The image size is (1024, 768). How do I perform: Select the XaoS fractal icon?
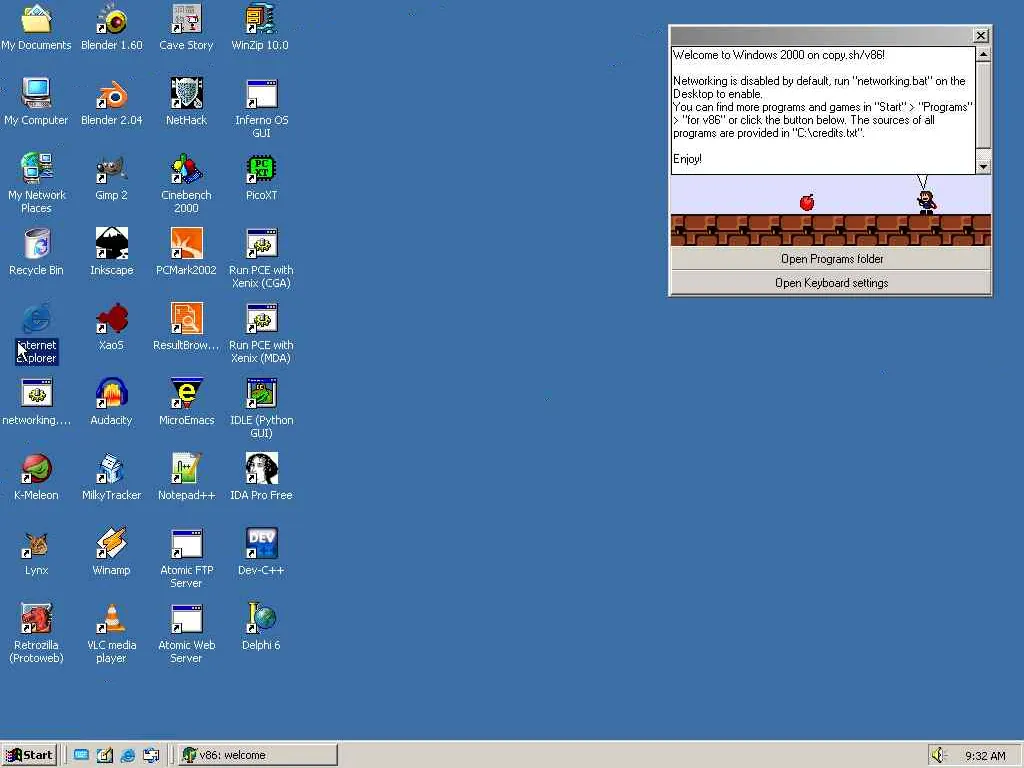point(112,319)
